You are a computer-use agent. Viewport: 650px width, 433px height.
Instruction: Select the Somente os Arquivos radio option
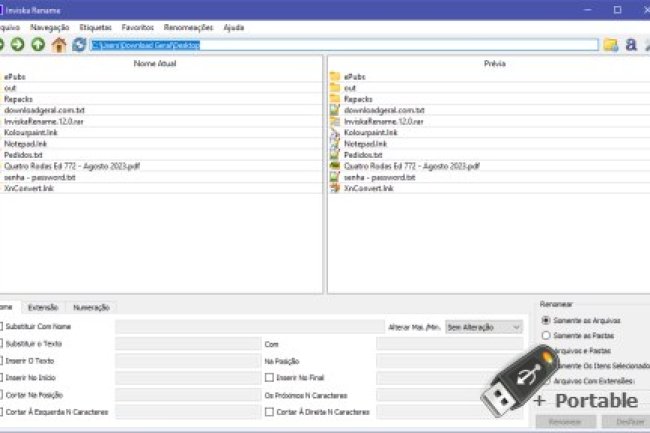546,320
